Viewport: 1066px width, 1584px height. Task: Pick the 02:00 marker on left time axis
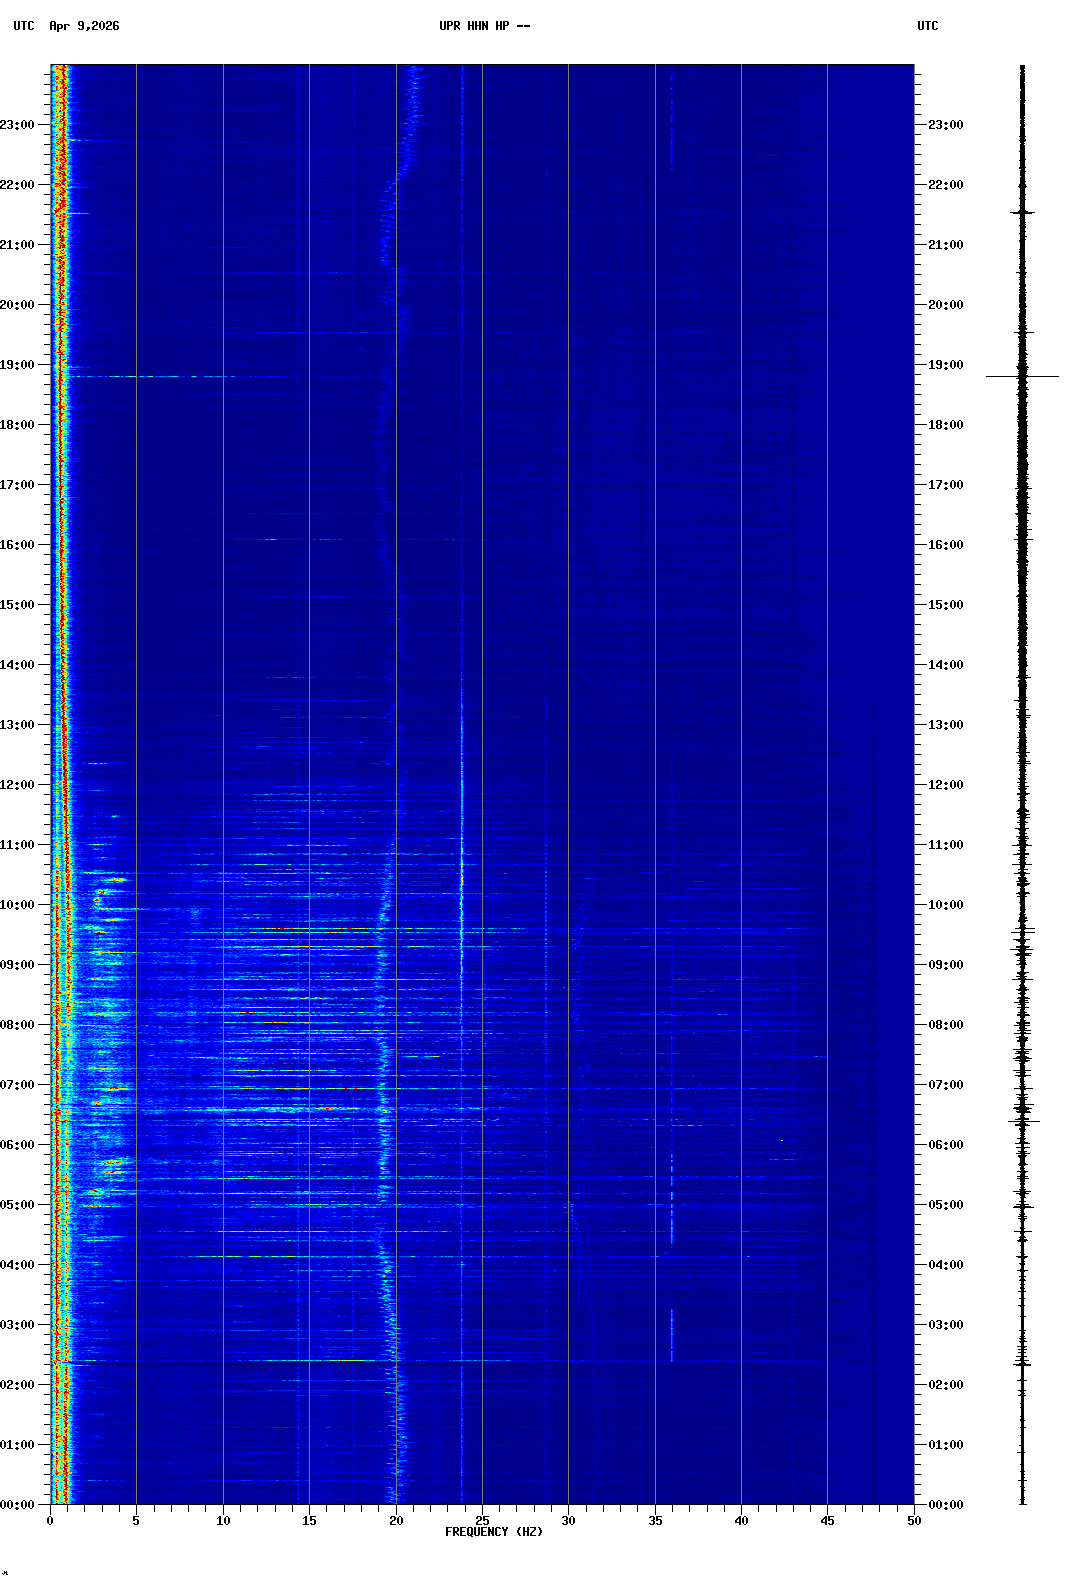click(18, 1385)
